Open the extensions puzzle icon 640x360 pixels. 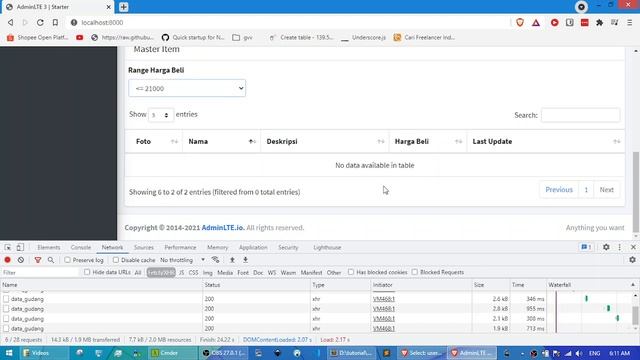(x=600, y=22)
